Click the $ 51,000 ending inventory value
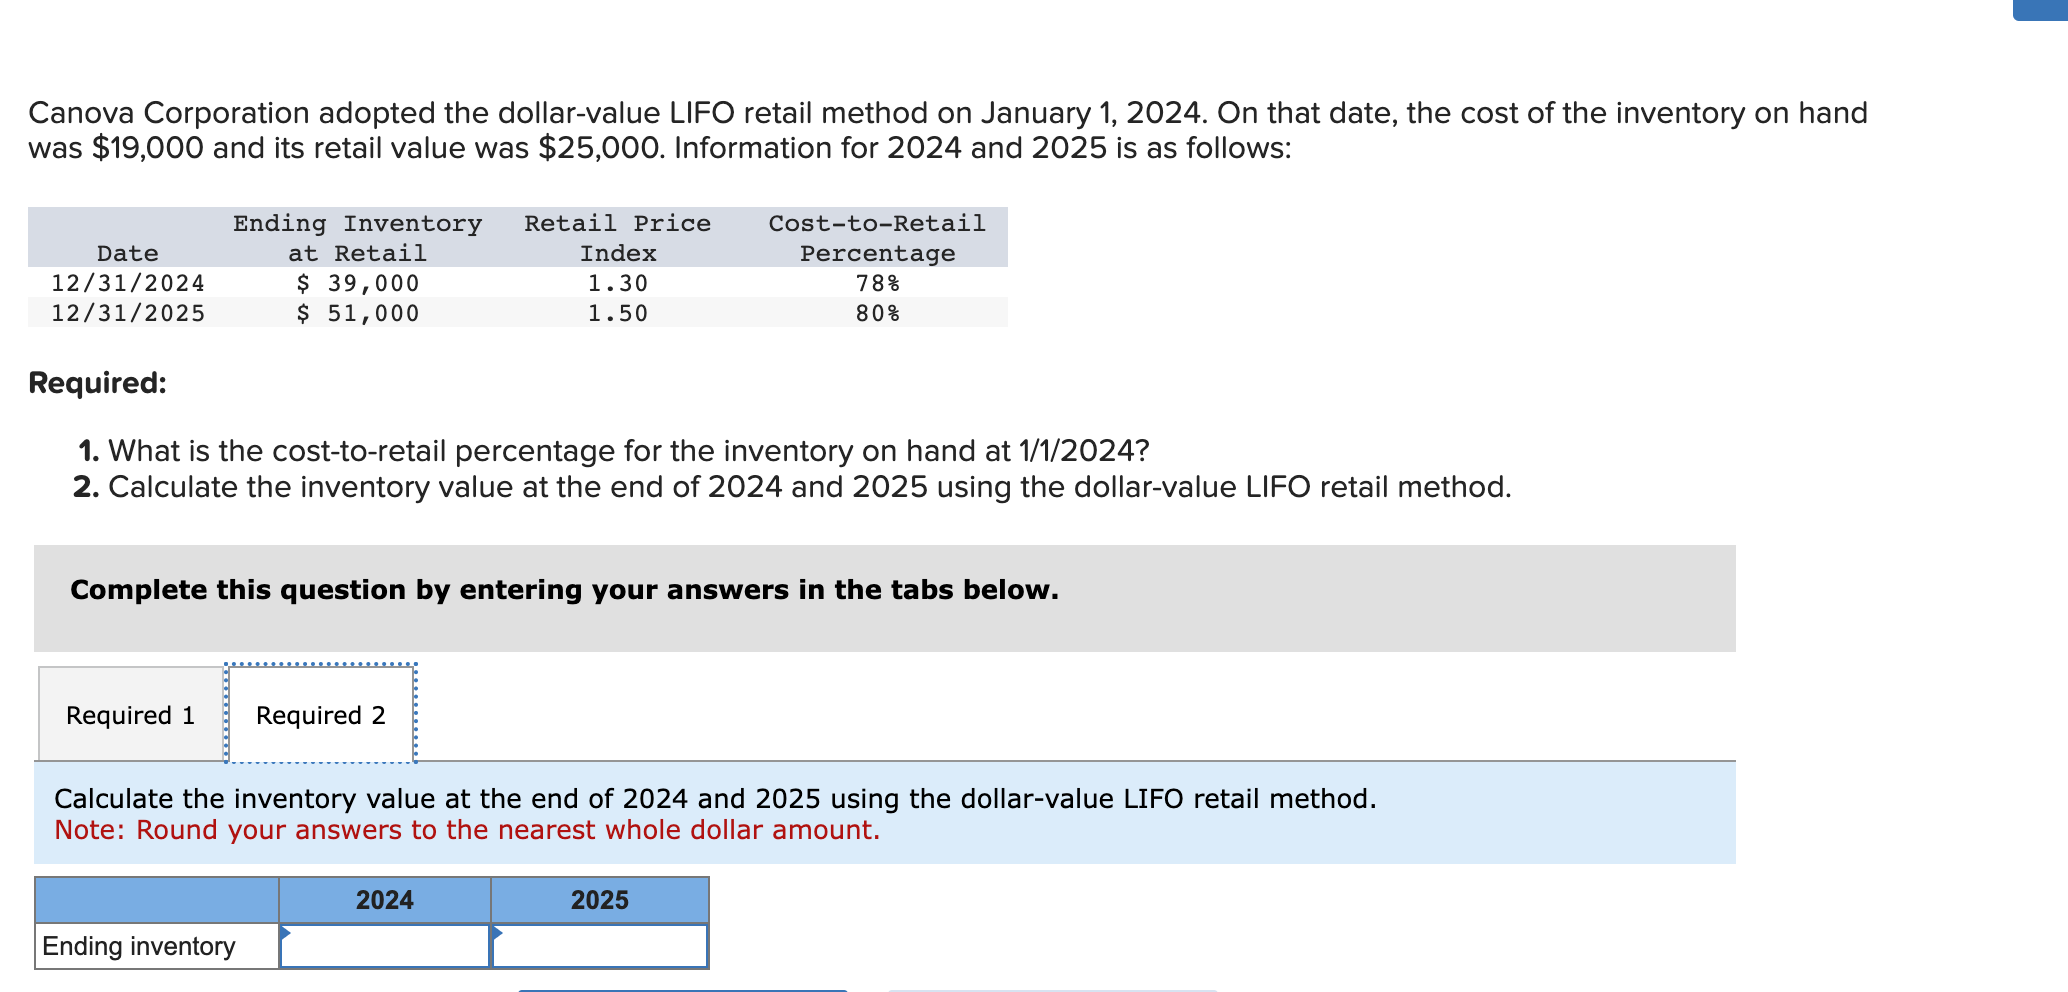This screenshot has height=992, width=2068. pos(358,313)
